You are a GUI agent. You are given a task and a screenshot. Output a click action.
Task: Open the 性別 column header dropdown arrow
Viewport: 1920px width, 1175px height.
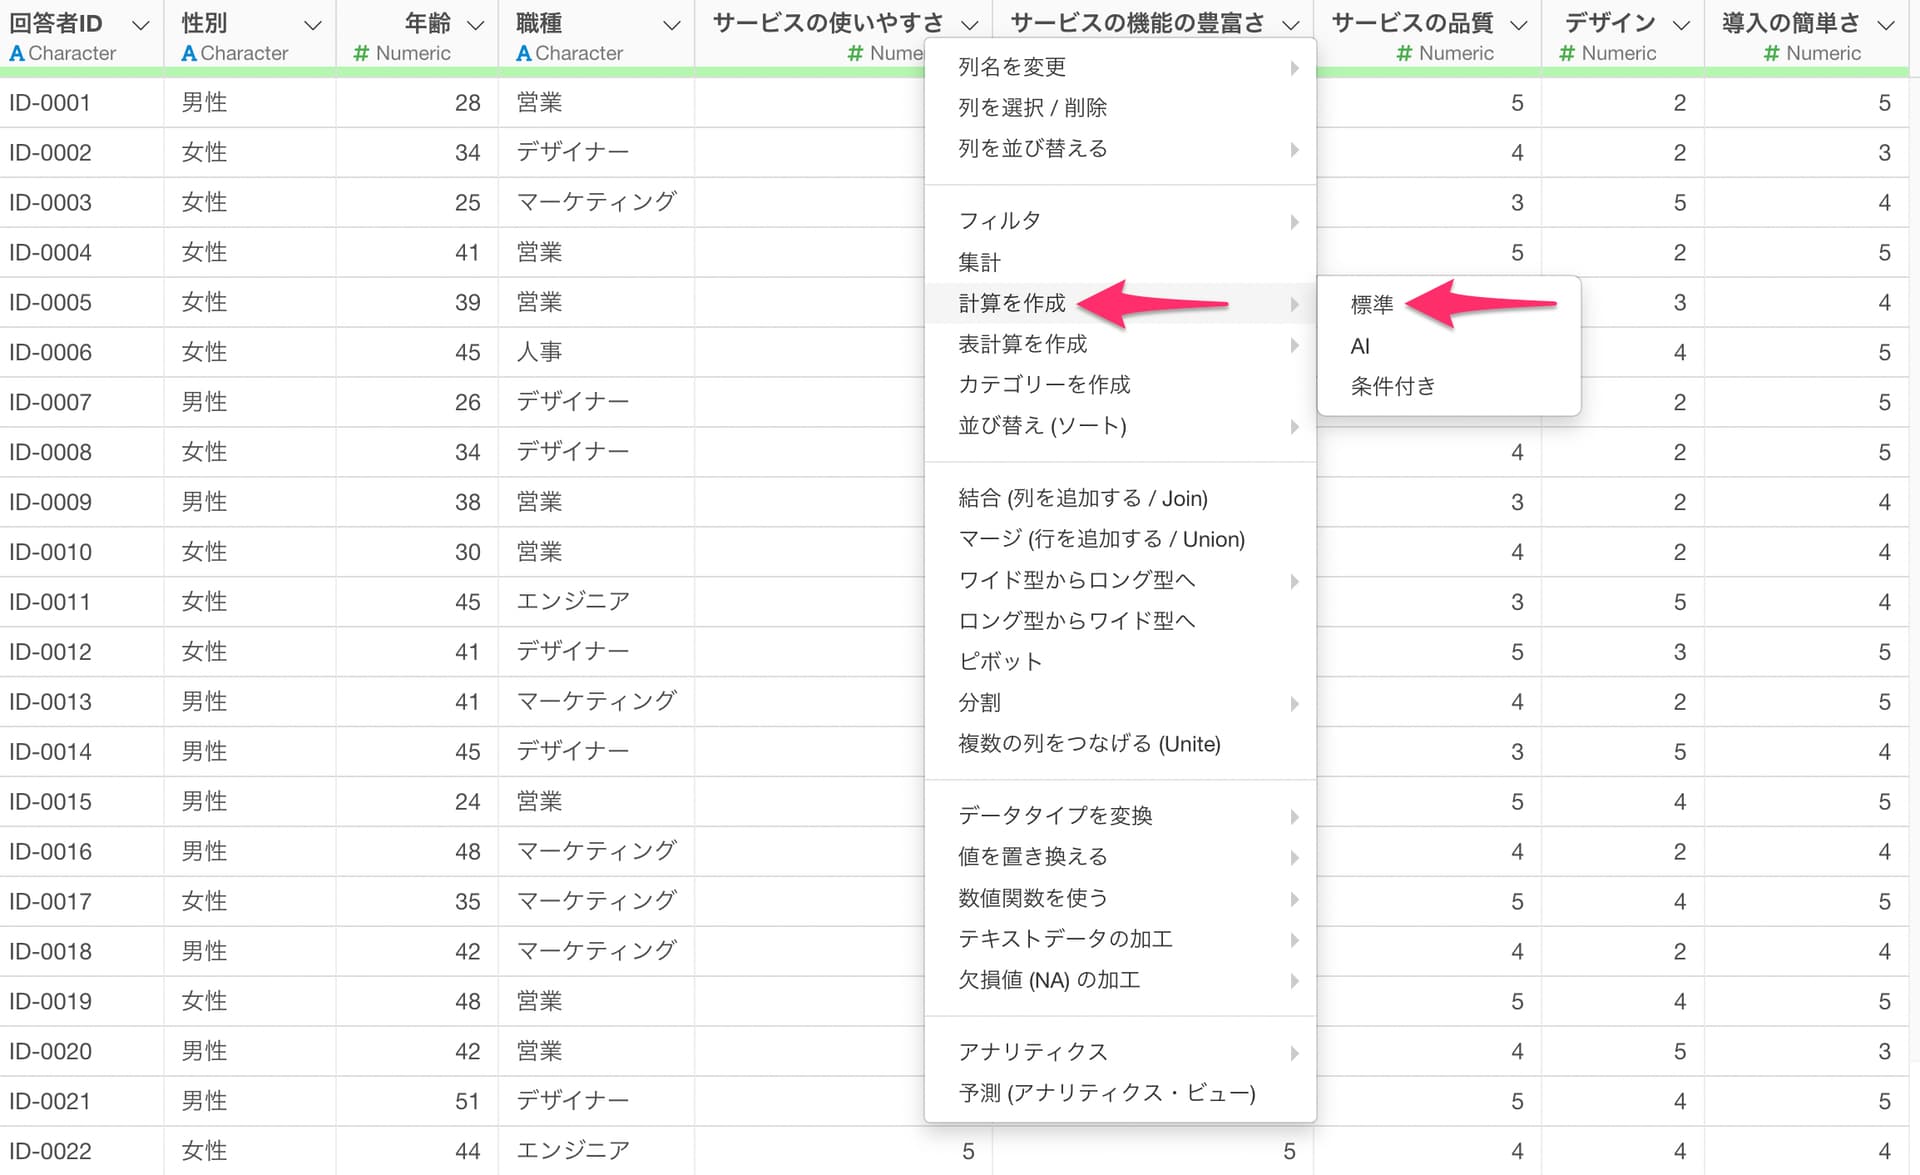coord(312,25)
